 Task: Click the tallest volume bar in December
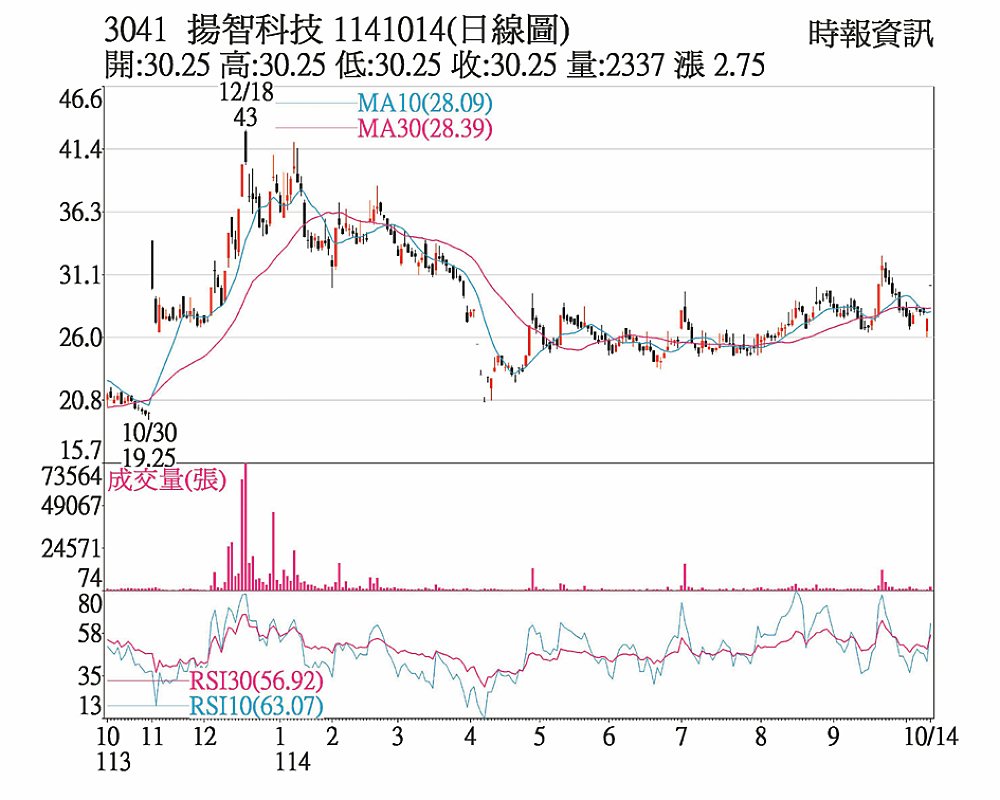(x=245, y=527)
